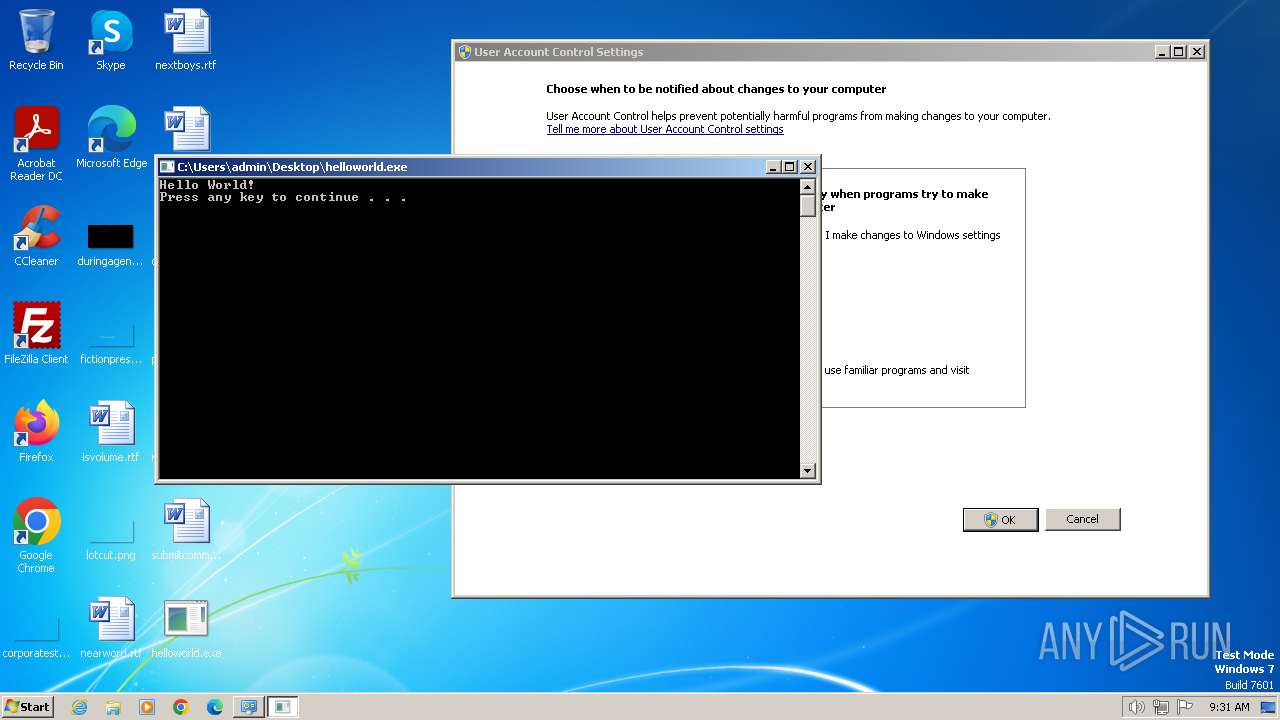Open submitcomm... document on desktop
This screenshot has width=1280, height=720.
(186, 530)
